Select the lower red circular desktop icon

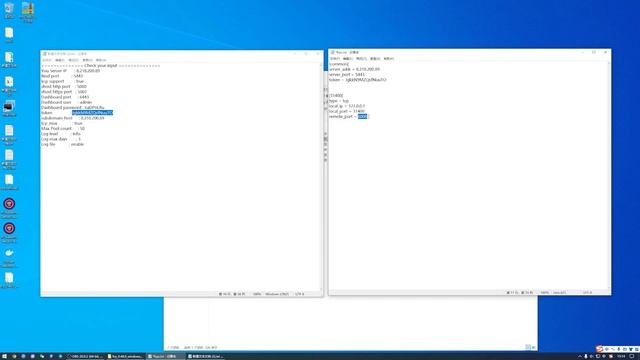coord(9,231)
